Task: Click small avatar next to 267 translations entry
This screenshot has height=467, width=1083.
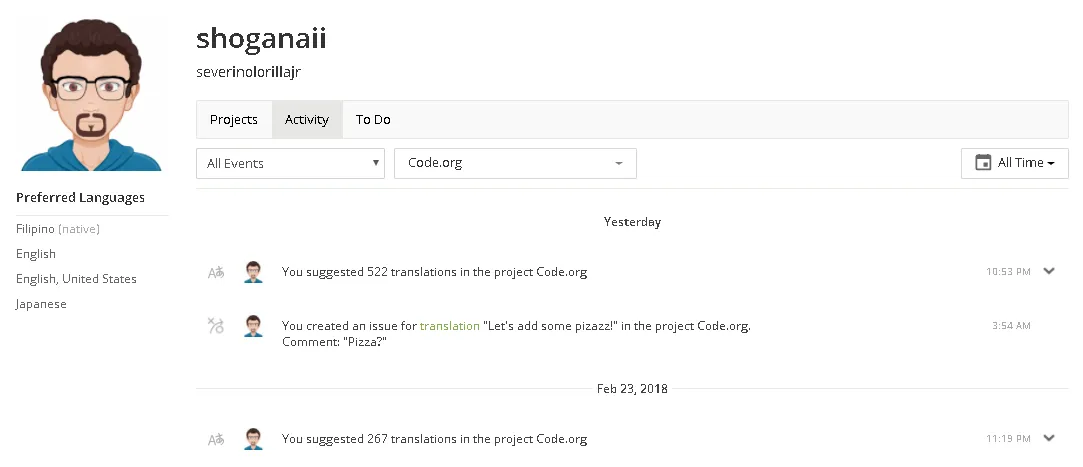Action: pyautogui.click(x=253, y=439)
